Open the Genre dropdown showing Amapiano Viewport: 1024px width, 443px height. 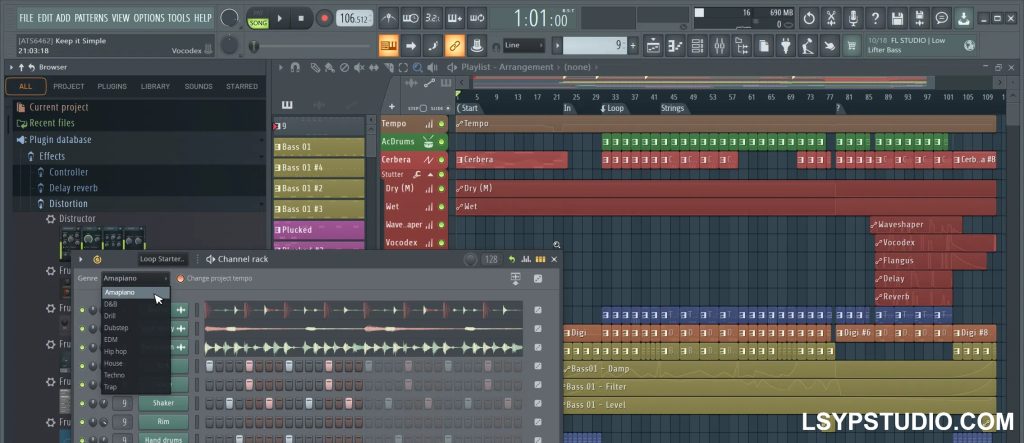136,278
